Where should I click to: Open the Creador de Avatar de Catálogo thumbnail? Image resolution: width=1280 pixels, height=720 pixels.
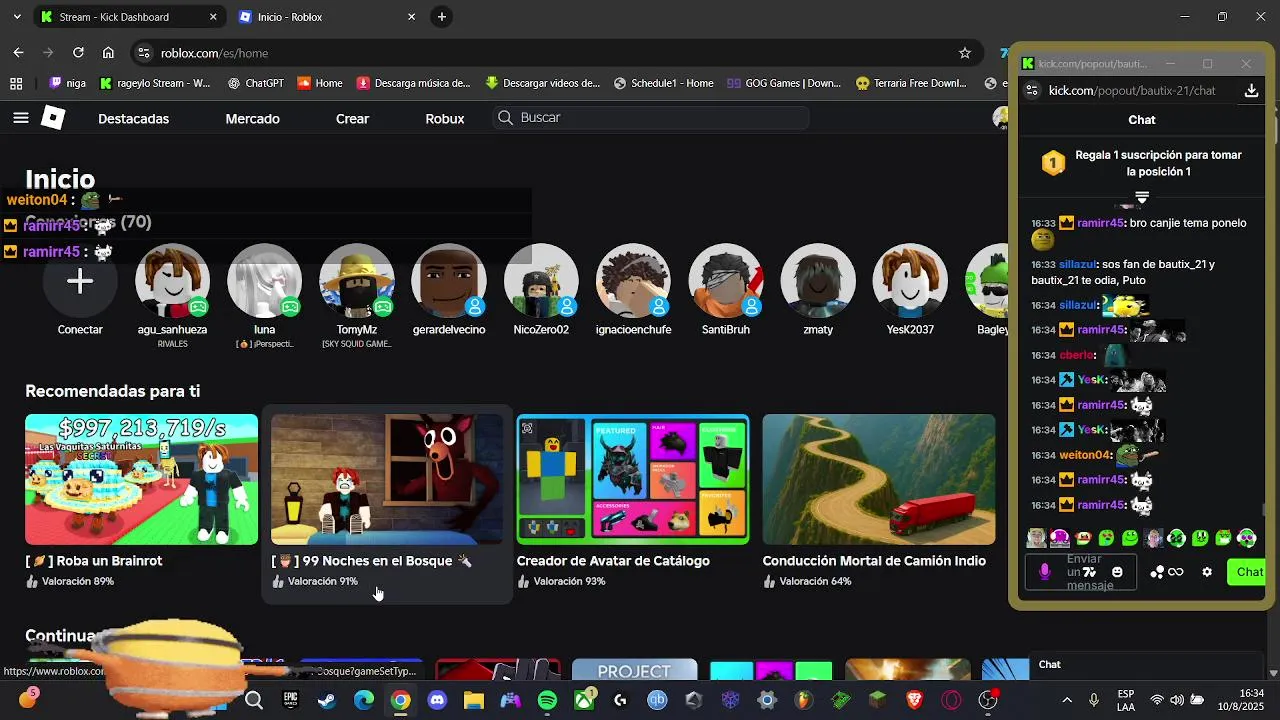[x=633, y=479]
